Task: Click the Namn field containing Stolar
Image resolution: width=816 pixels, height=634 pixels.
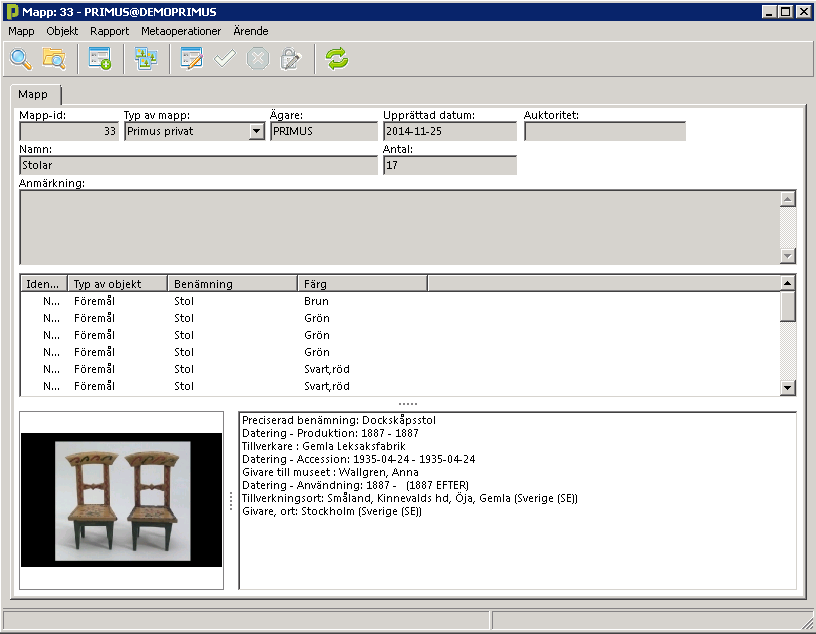Action: (198, 166)
